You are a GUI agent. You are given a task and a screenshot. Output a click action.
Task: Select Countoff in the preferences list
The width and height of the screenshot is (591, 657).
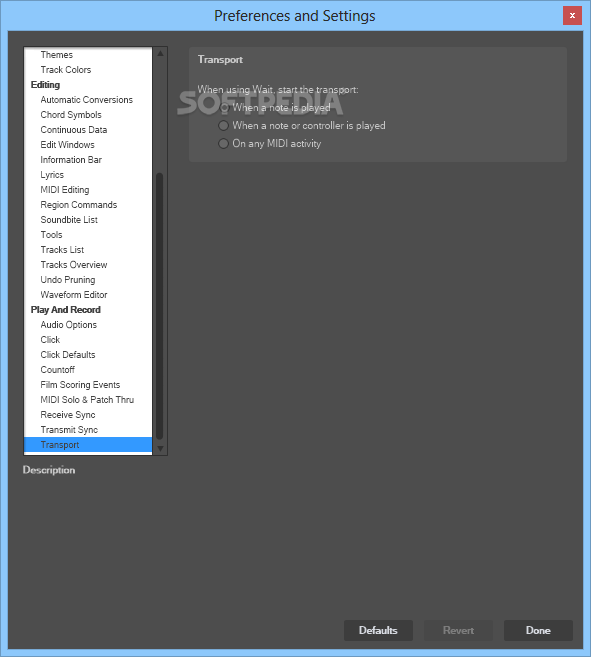click(88, 370)
